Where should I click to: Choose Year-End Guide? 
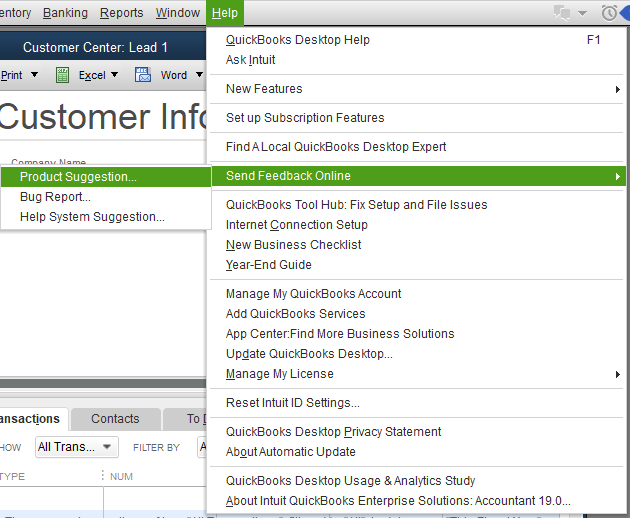(x=416, y=265)
